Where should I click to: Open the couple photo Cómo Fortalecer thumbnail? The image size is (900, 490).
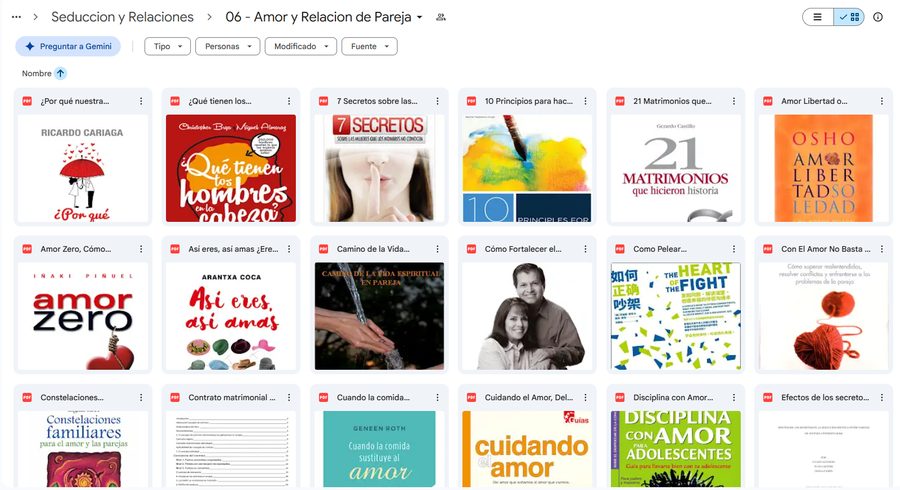pos(527,316)
